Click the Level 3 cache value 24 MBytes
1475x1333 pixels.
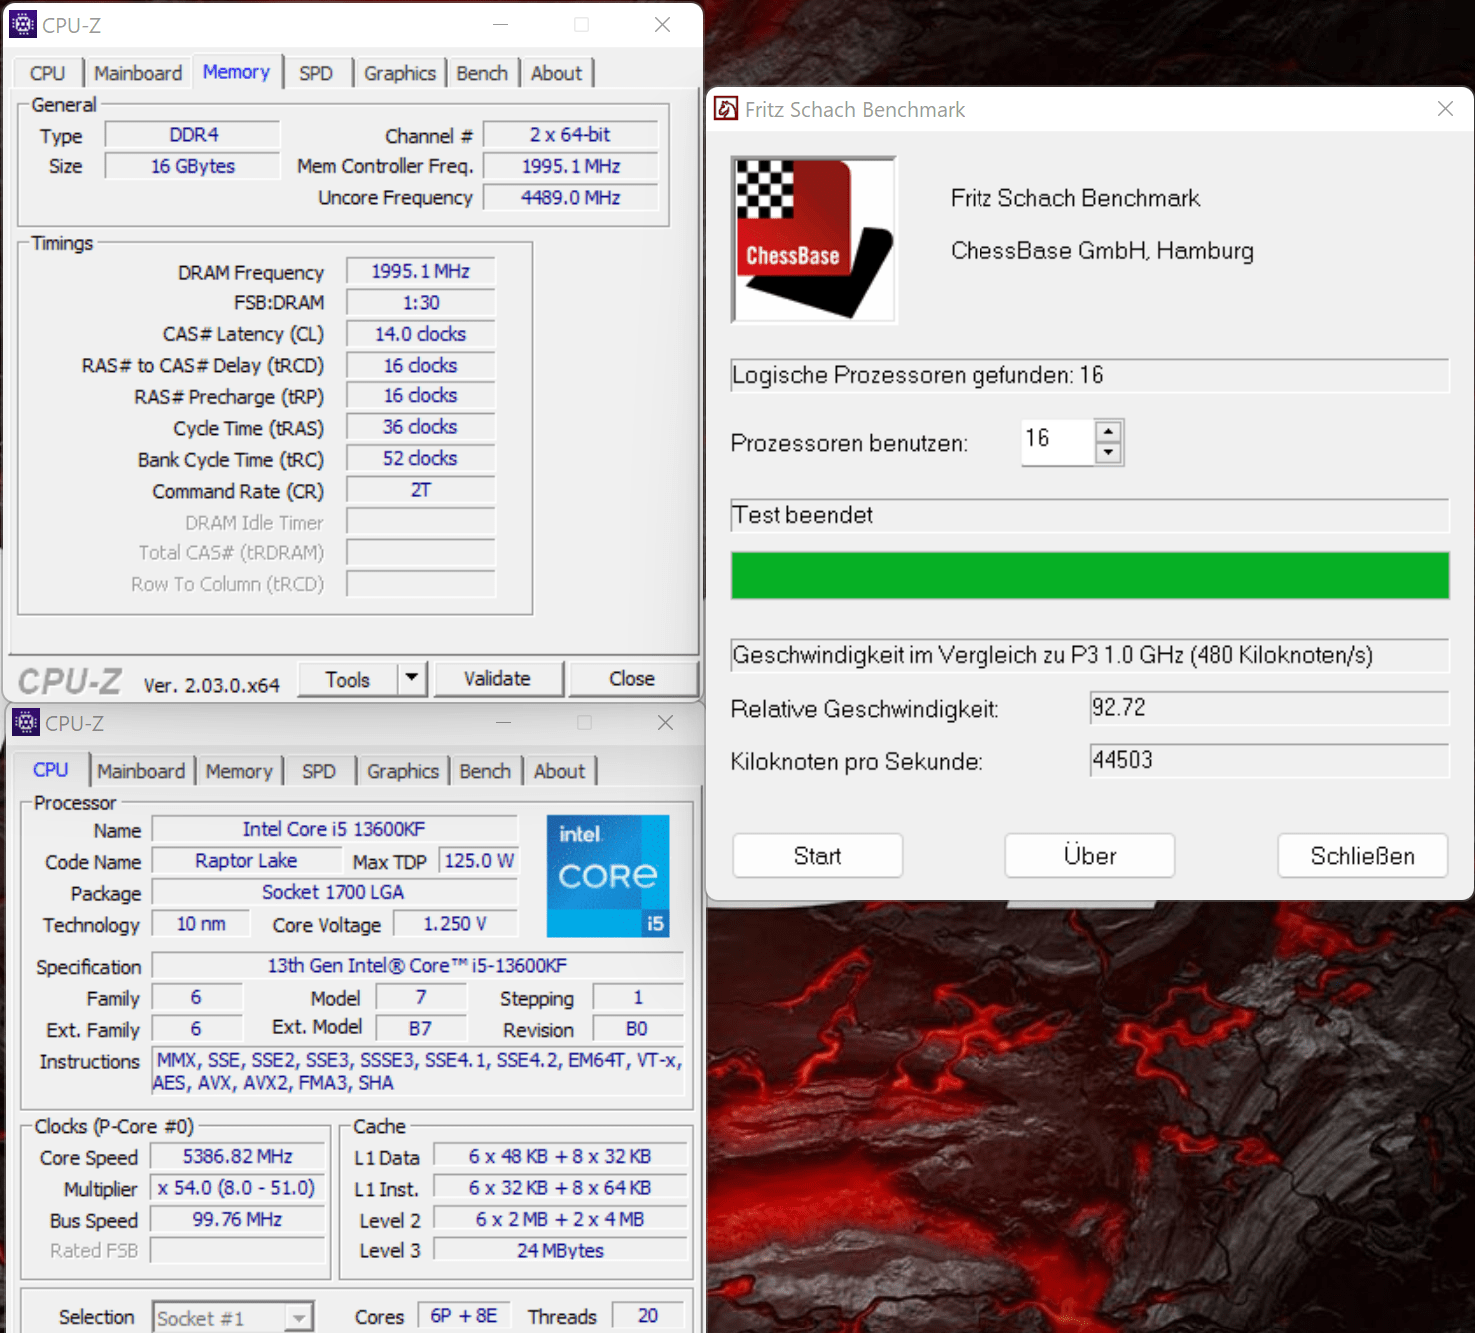(x=560, y=1250)
